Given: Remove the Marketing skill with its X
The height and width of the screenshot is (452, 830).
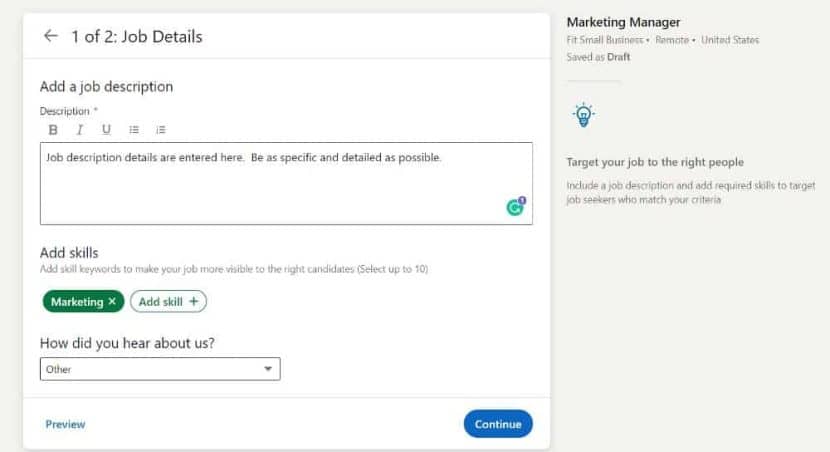Looking at the screenshot, I should point(112,302).
